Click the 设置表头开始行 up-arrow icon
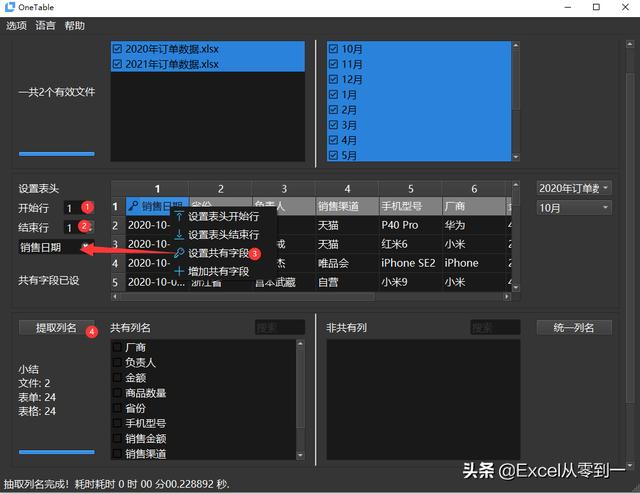Screen dimensions: 640x494 (179, 216)
